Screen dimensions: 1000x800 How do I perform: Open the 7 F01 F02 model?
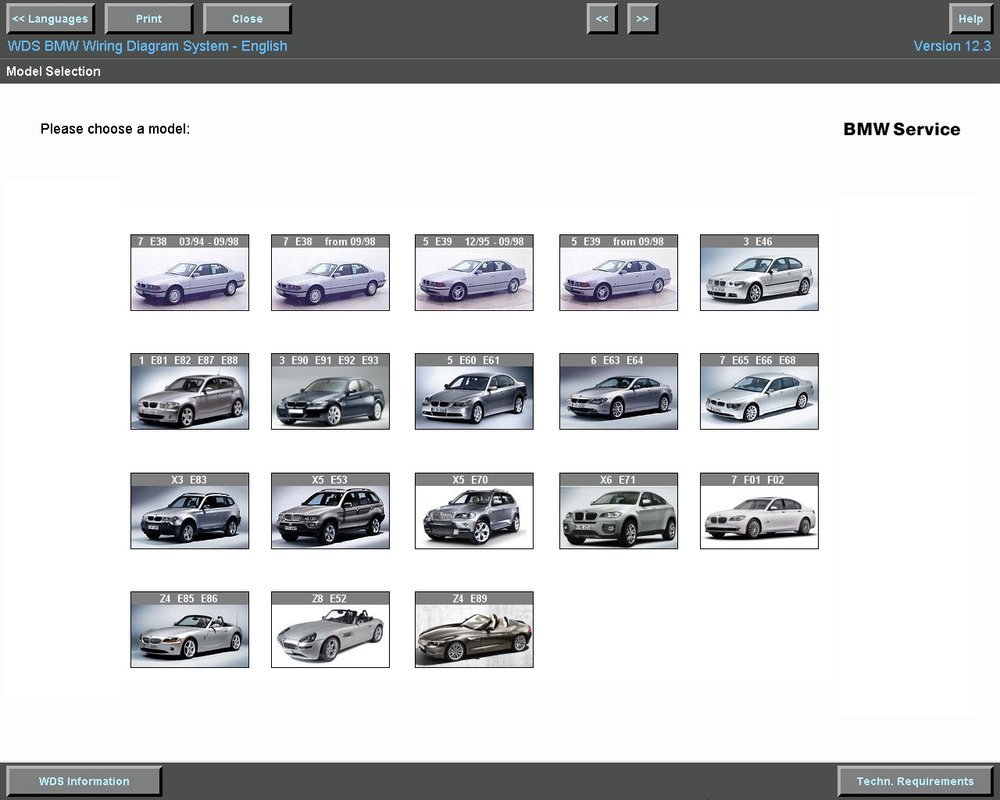pyautogui.click(x=759, y=511)
